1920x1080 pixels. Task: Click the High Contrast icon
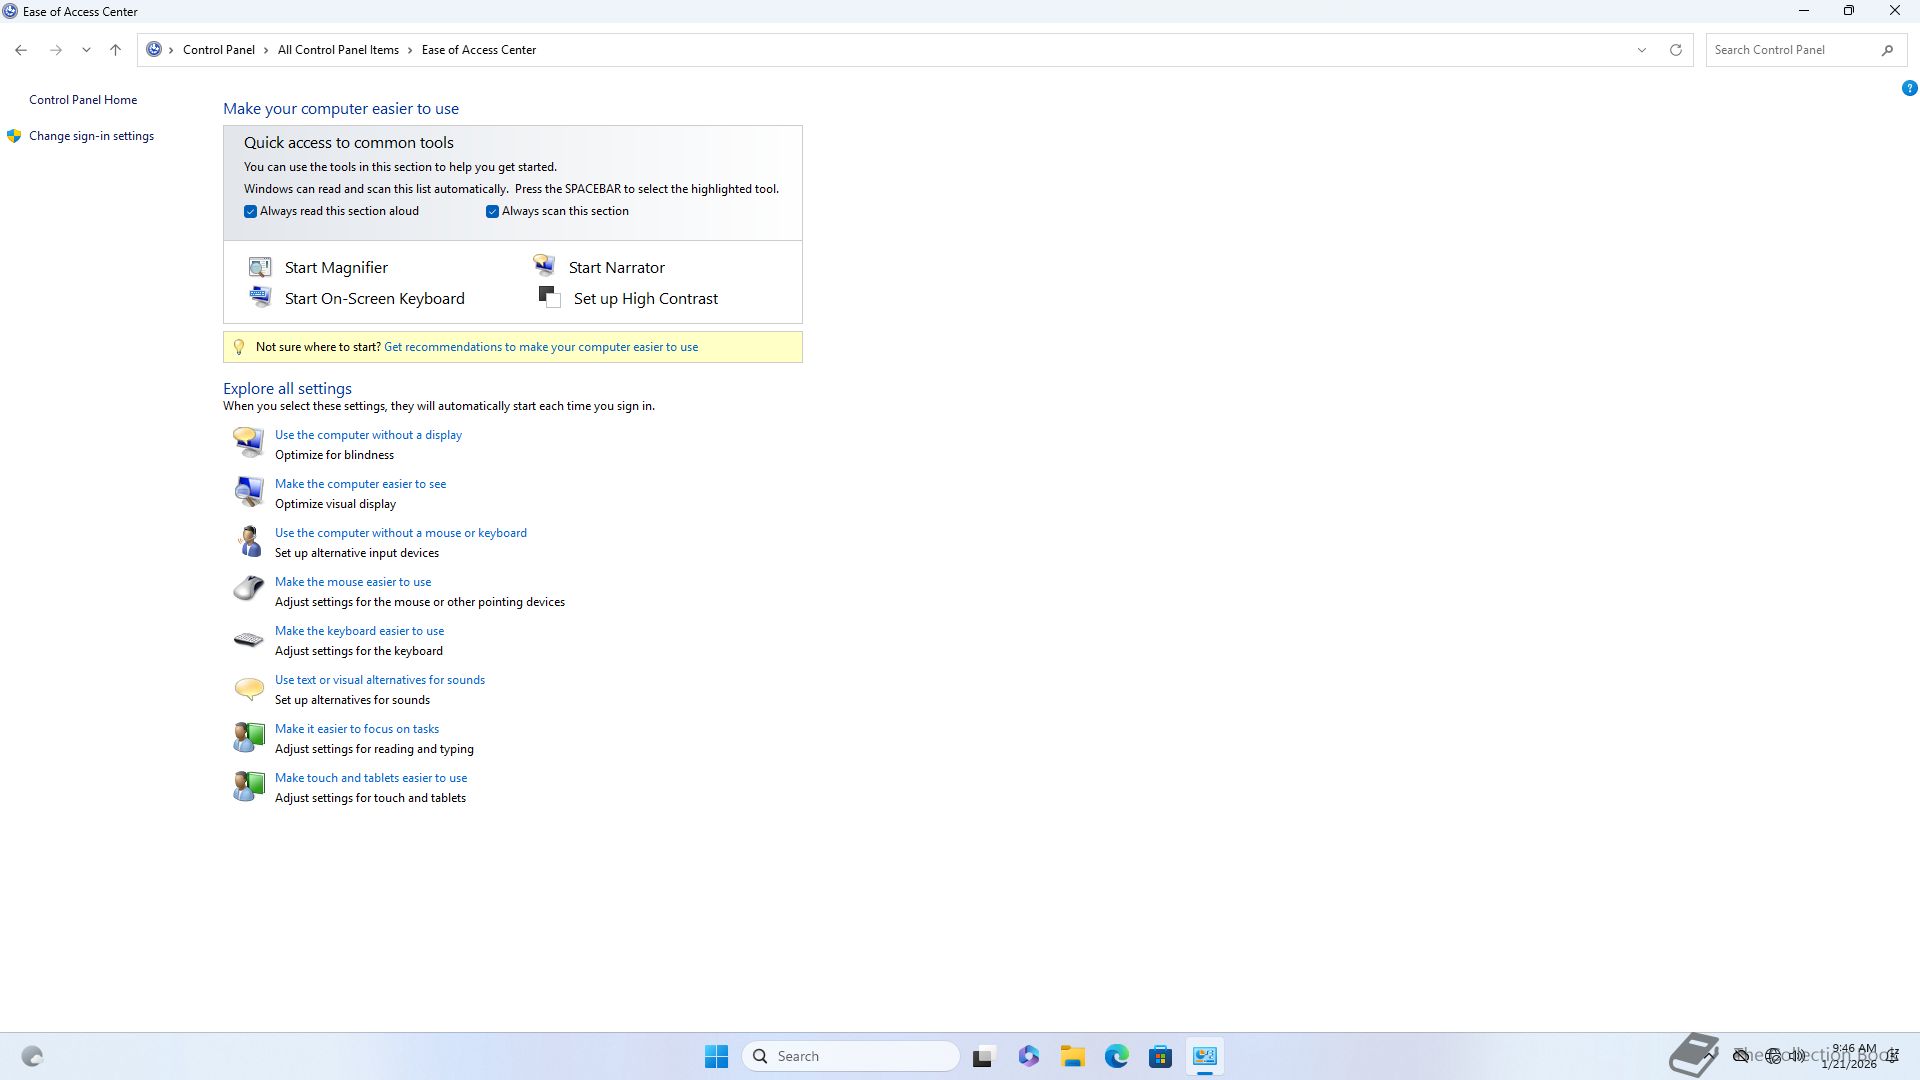tap(549, 297)
